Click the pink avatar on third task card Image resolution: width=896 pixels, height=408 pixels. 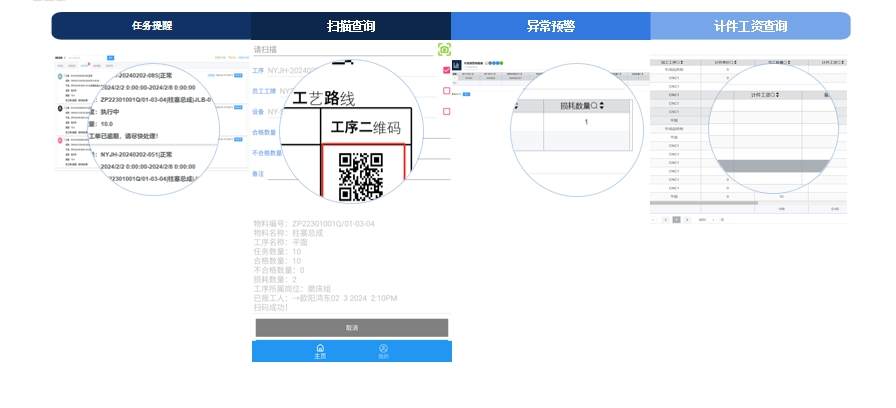click(x=60, y=140)
